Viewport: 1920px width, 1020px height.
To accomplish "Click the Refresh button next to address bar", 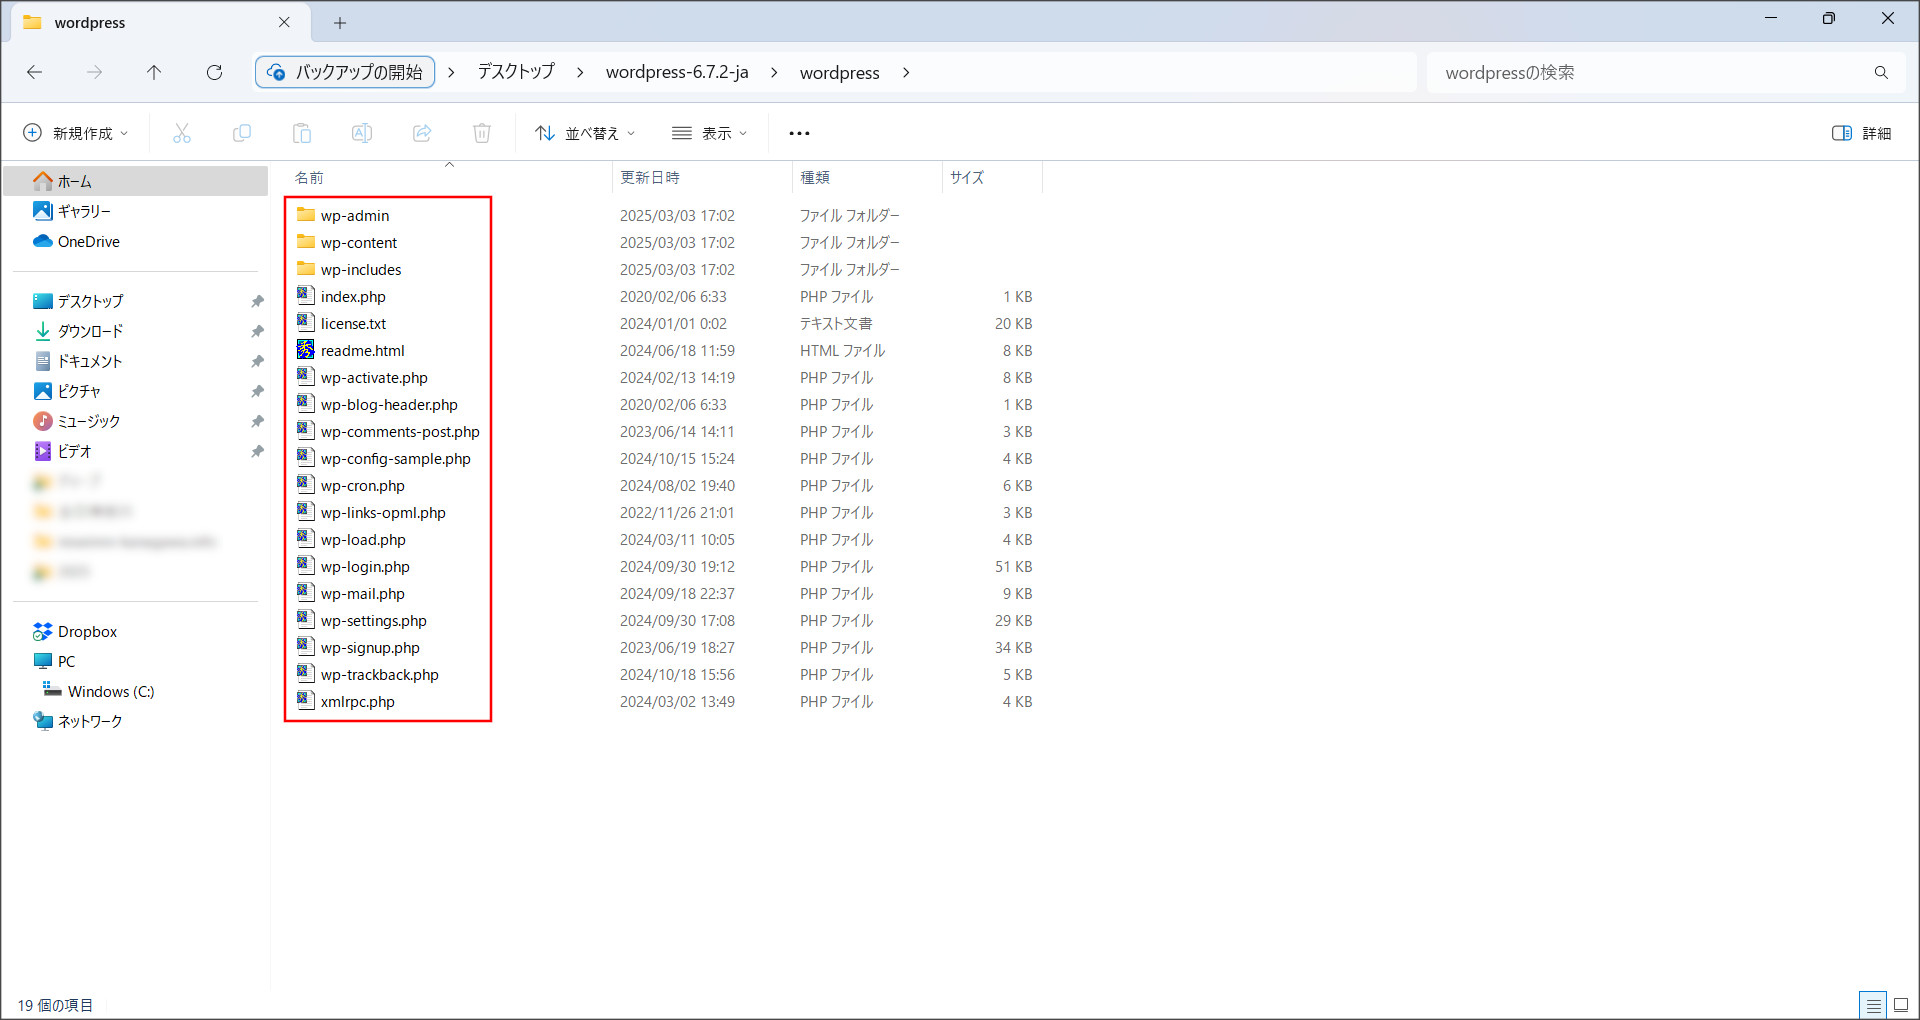I will click(214, 72).
